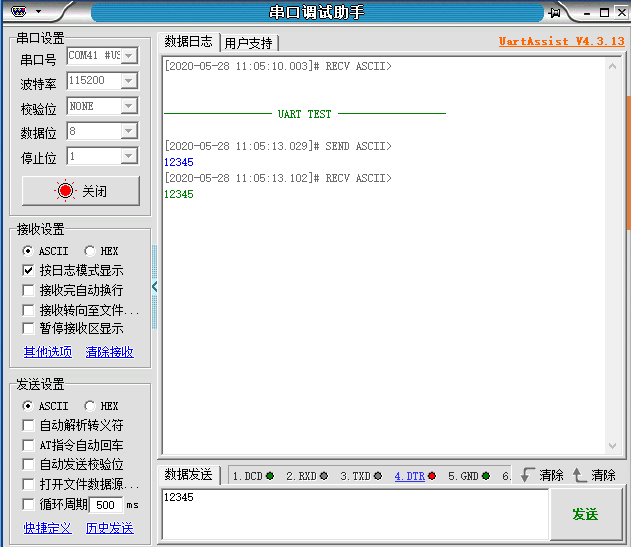Toggle the pin window icon
This screenshot has width=631, height=547.
555,13
